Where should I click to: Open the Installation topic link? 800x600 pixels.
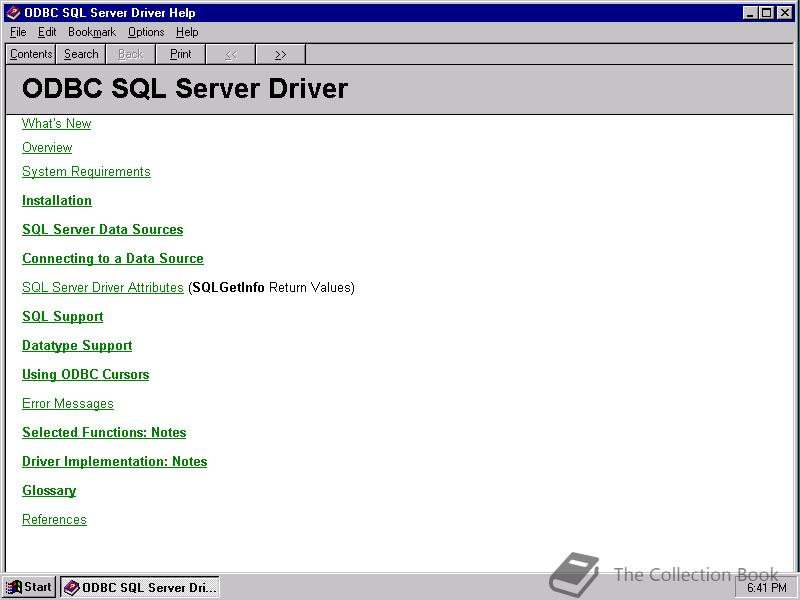coord(57,201)
